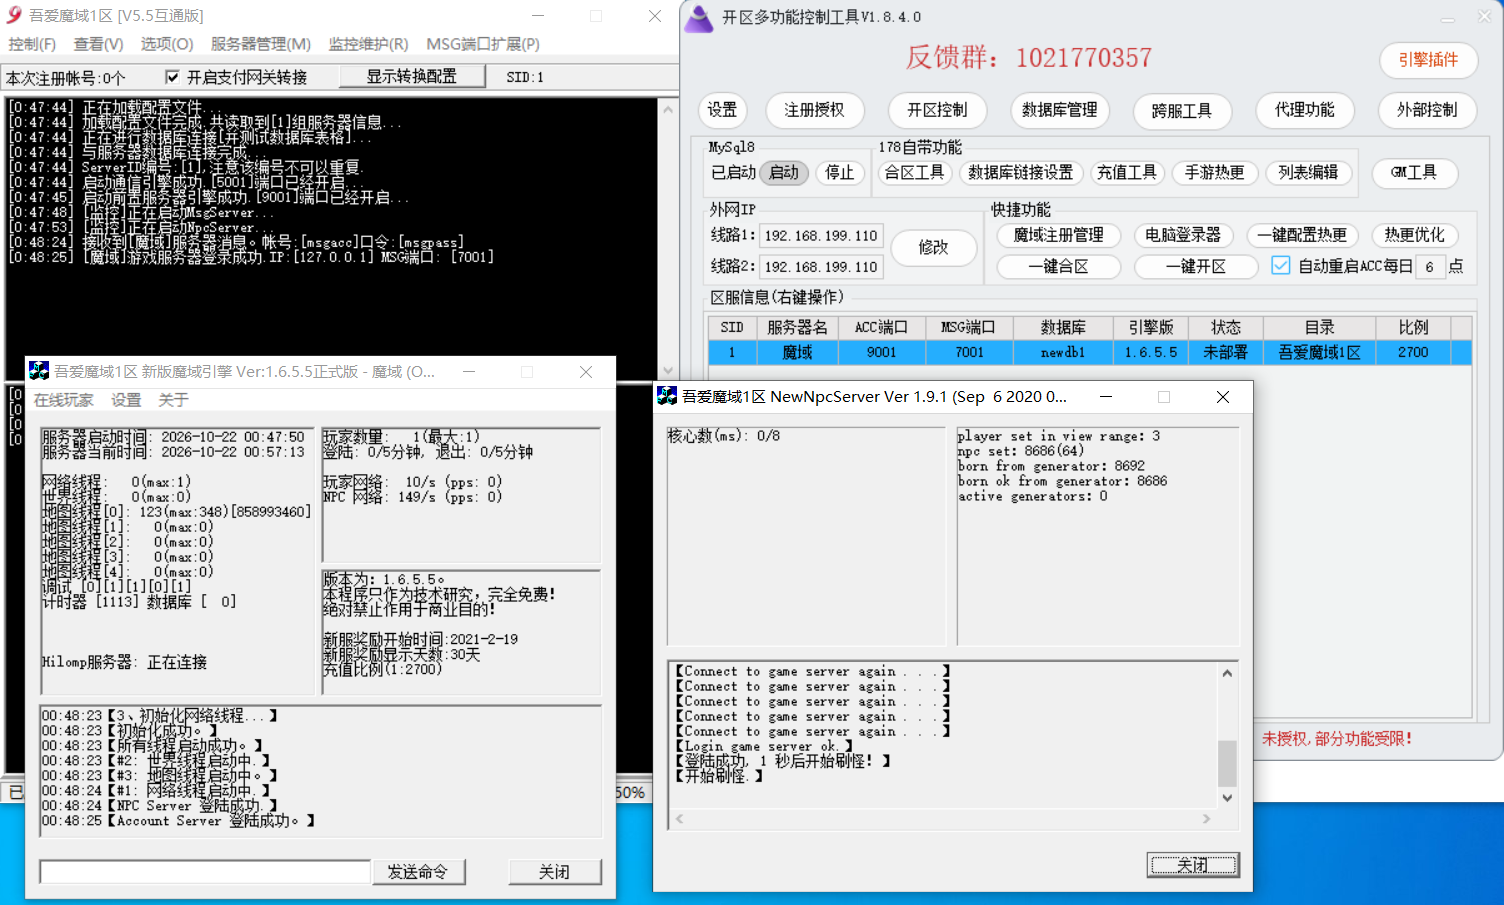Open 手游热更
Image resolution: width=1504 pixels, height=905 pixels.
(x=1215, y=173)
